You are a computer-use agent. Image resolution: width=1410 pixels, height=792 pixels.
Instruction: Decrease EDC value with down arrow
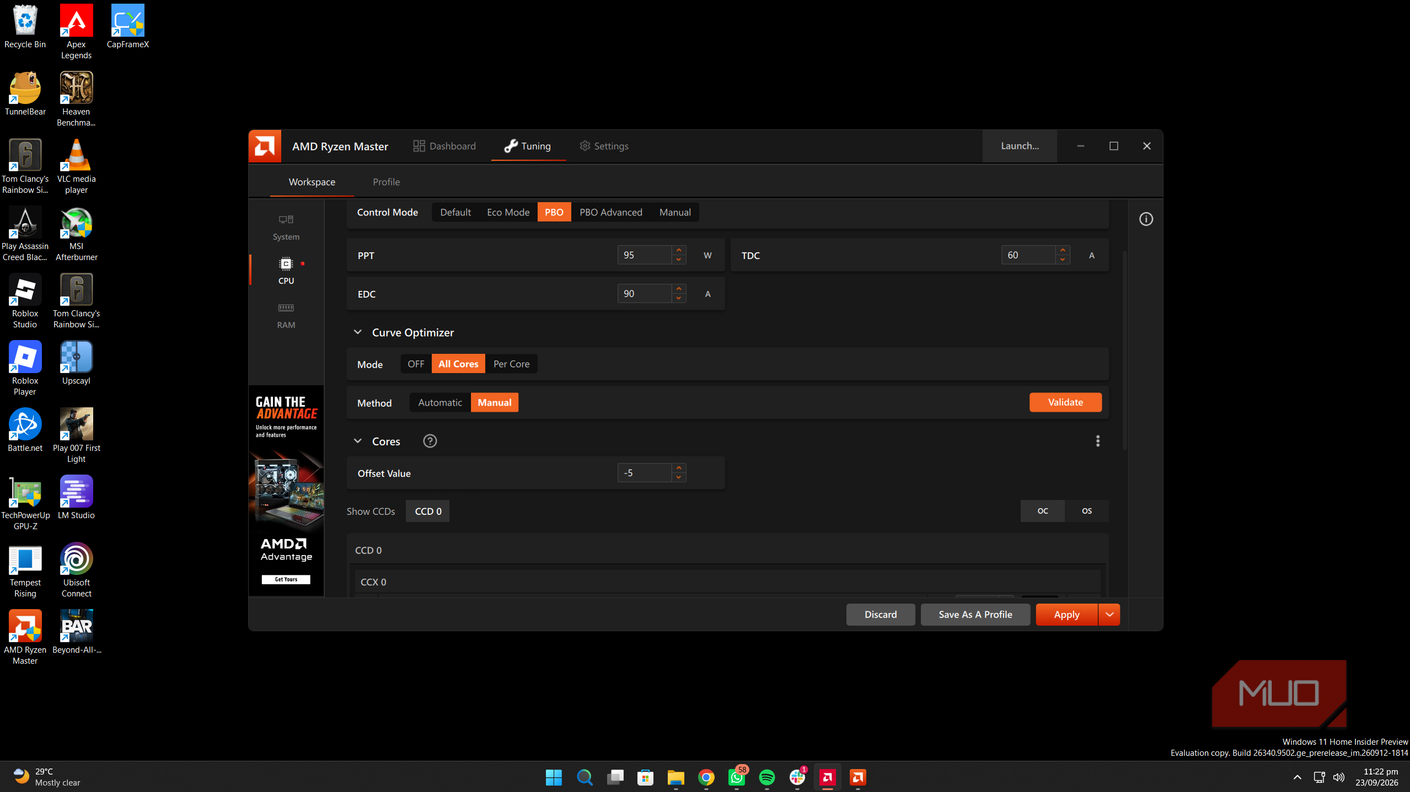tap(679, 298)
